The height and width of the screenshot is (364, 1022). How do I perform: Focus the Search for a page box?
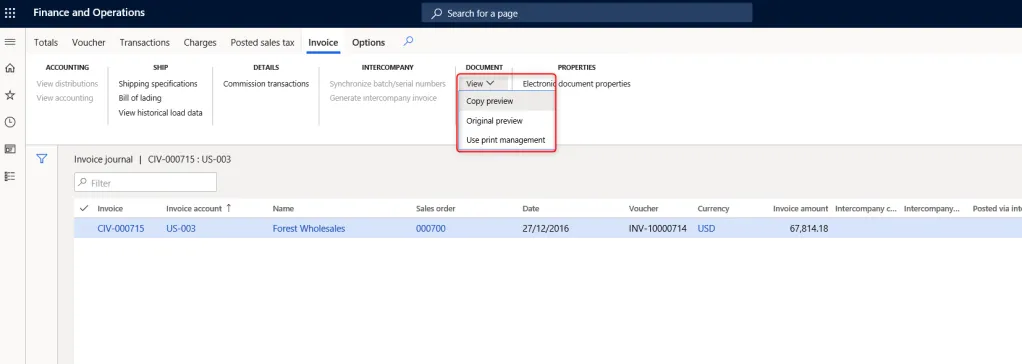(587, 13)
